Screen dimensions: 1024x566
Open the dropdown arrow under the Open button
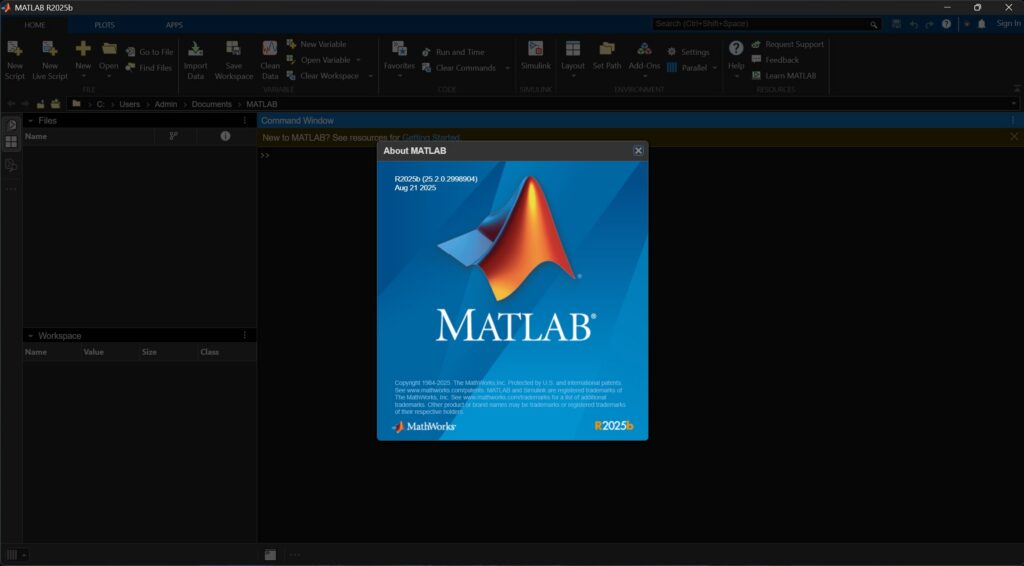click(109, 76)
